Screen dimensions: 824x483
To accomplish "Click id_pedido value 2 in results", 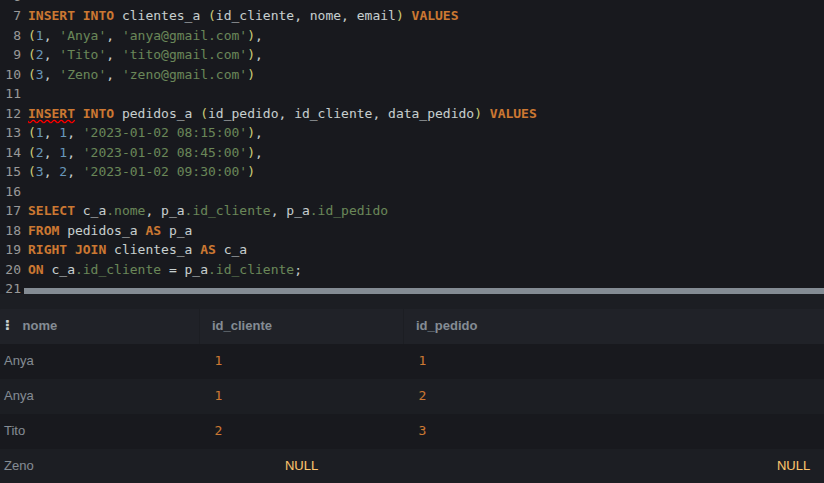I will [x=422, y=396].
